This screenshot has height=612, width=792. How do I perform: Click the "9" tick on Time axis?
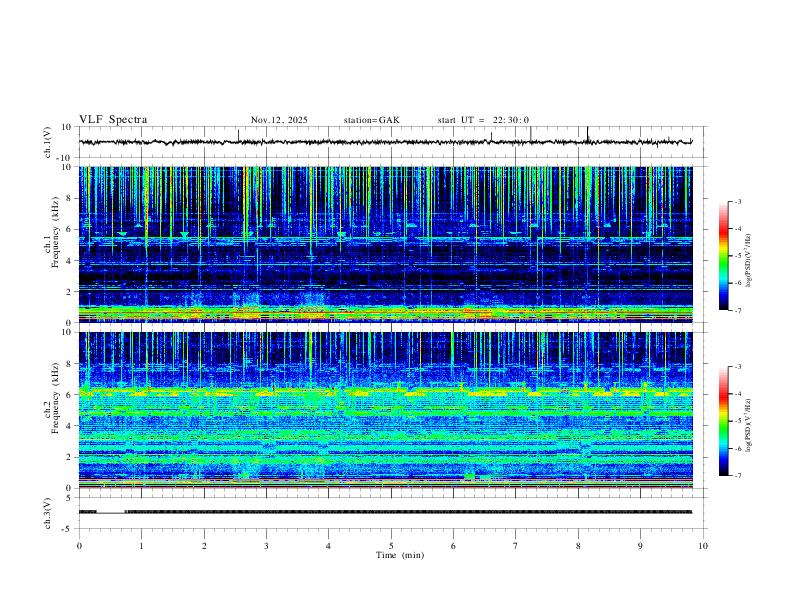(640, 546)
